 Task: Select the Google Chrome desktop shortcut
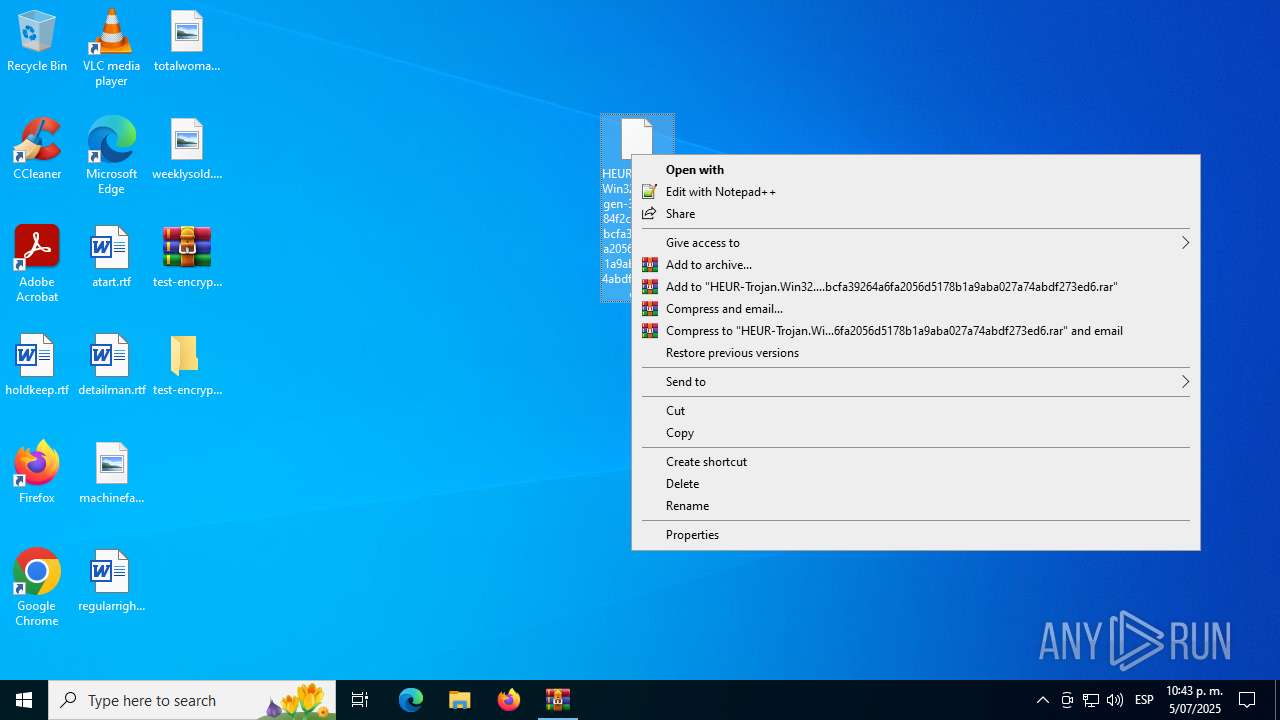point(37,588)
